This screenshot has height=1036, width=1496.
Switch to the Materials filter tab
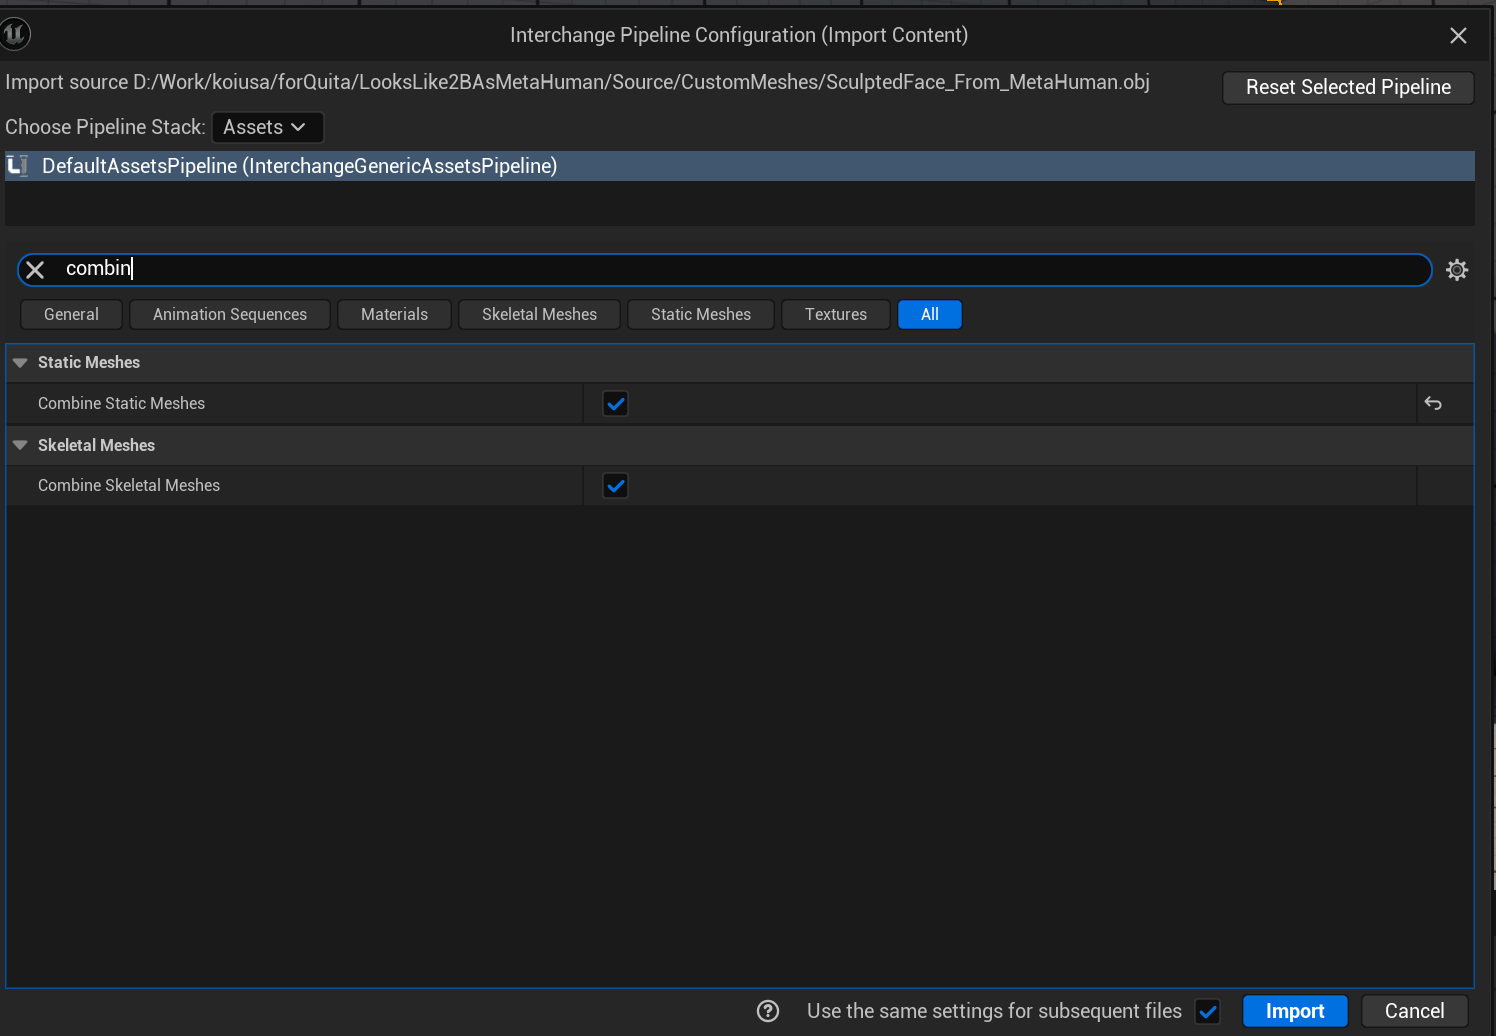click(394, 314)
